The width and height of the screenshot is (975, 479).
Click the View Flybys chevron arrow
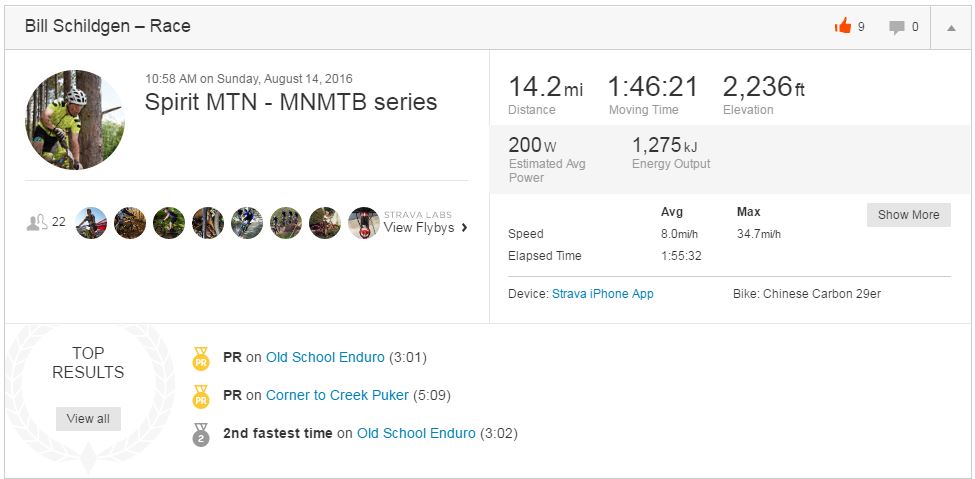465,228
